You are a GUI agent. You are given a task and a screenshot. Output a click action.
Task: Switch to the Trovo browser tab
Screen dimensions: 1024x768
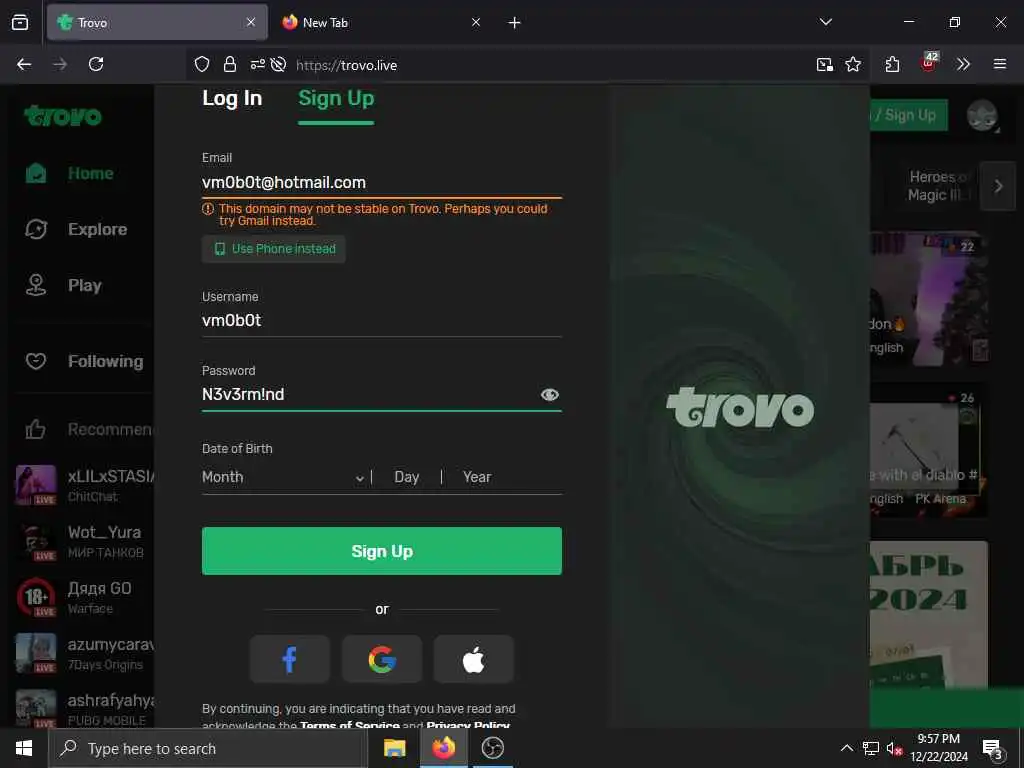tap(157, 22)
